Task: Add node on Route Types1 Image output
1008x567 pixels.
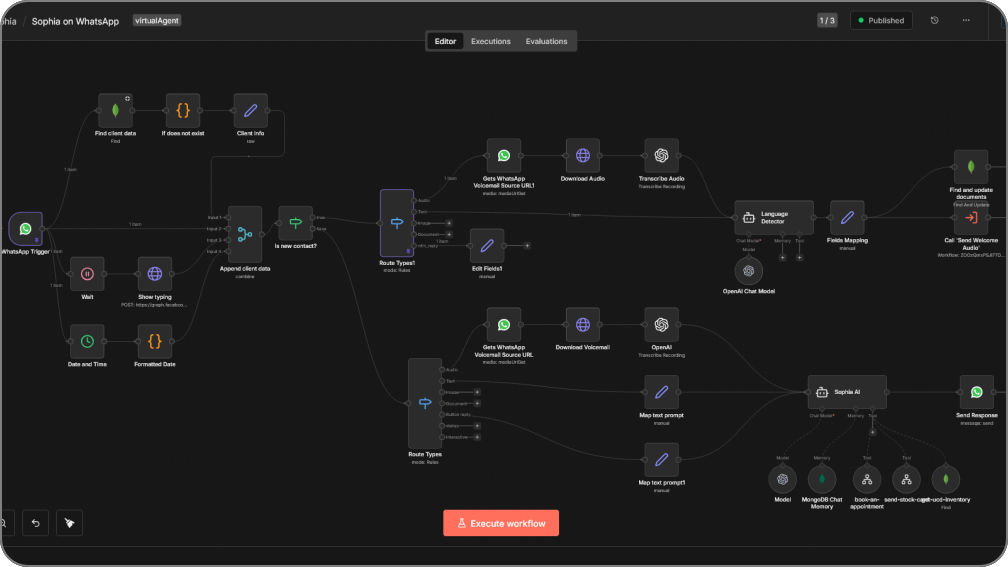Action: click(449, 223)
